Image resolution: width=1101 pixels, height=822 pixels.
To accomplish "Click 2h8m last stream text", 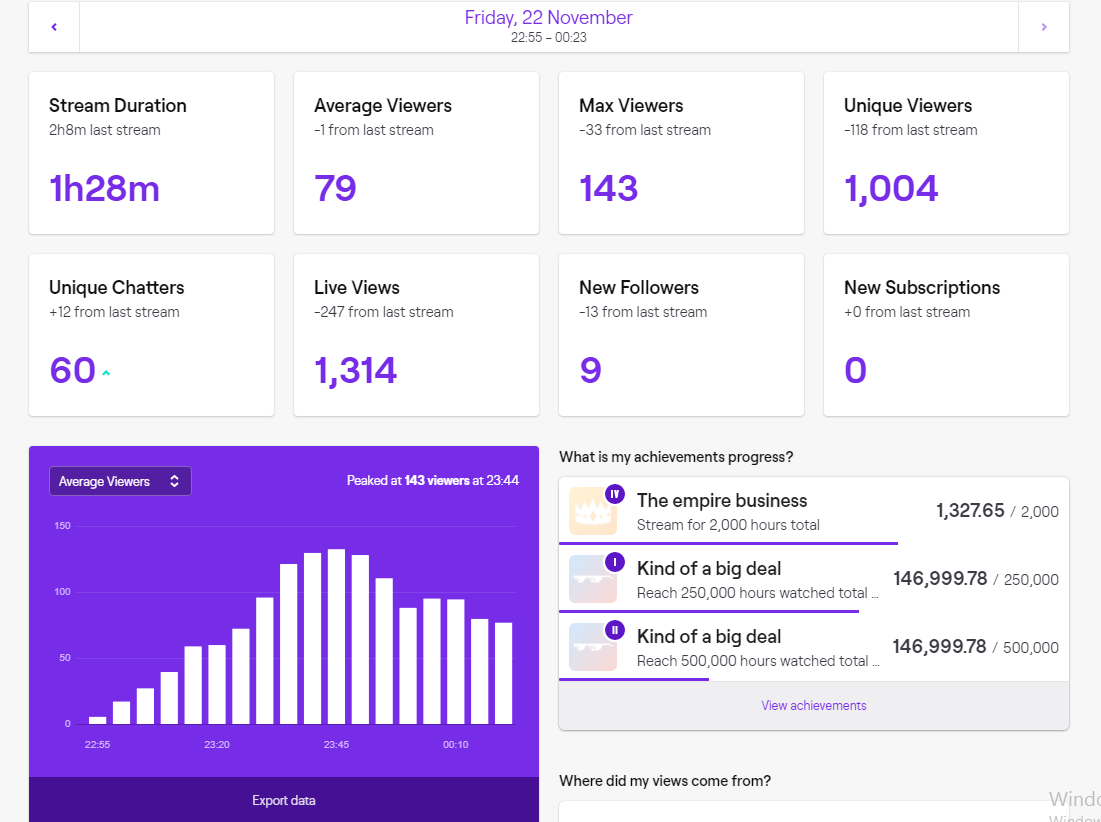I will [x=105, y=130].
